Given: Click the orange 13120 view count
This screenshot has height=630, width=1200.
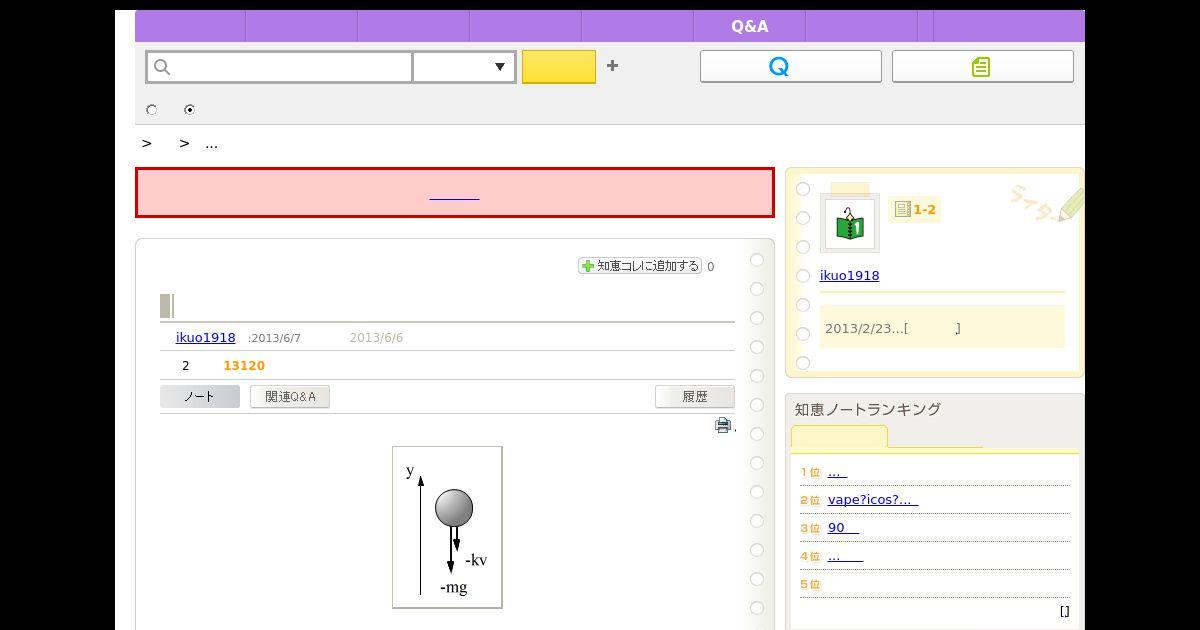Looking at the screenshot, I should click(x=244, y=366).
